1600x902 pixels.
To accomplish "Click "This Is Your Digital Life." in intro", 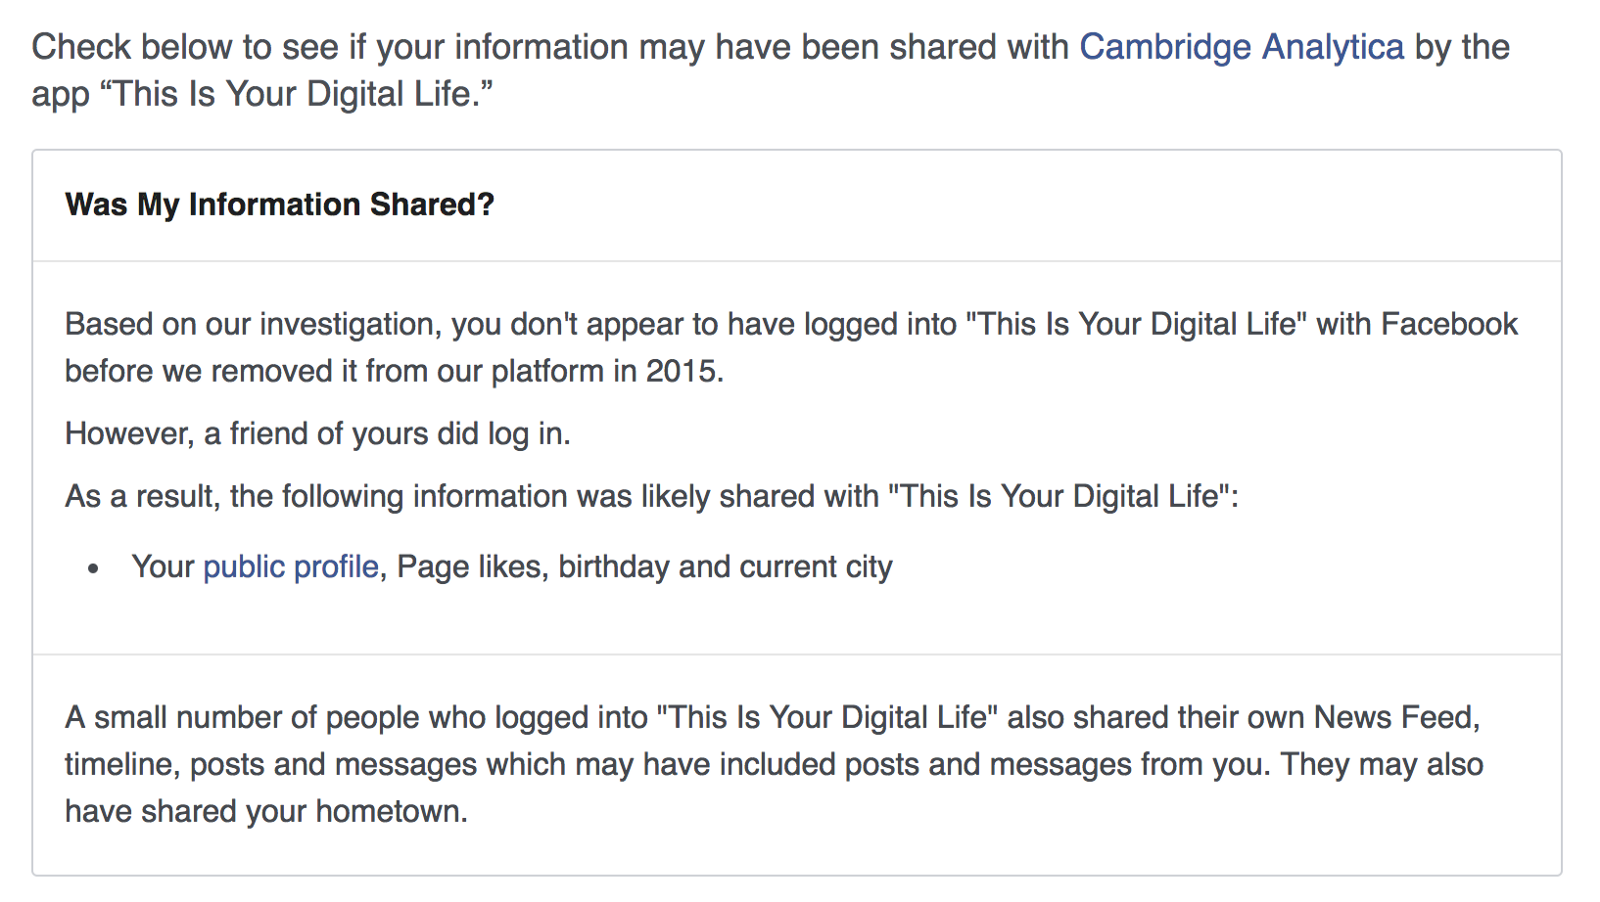I will (x=300, y=94).
